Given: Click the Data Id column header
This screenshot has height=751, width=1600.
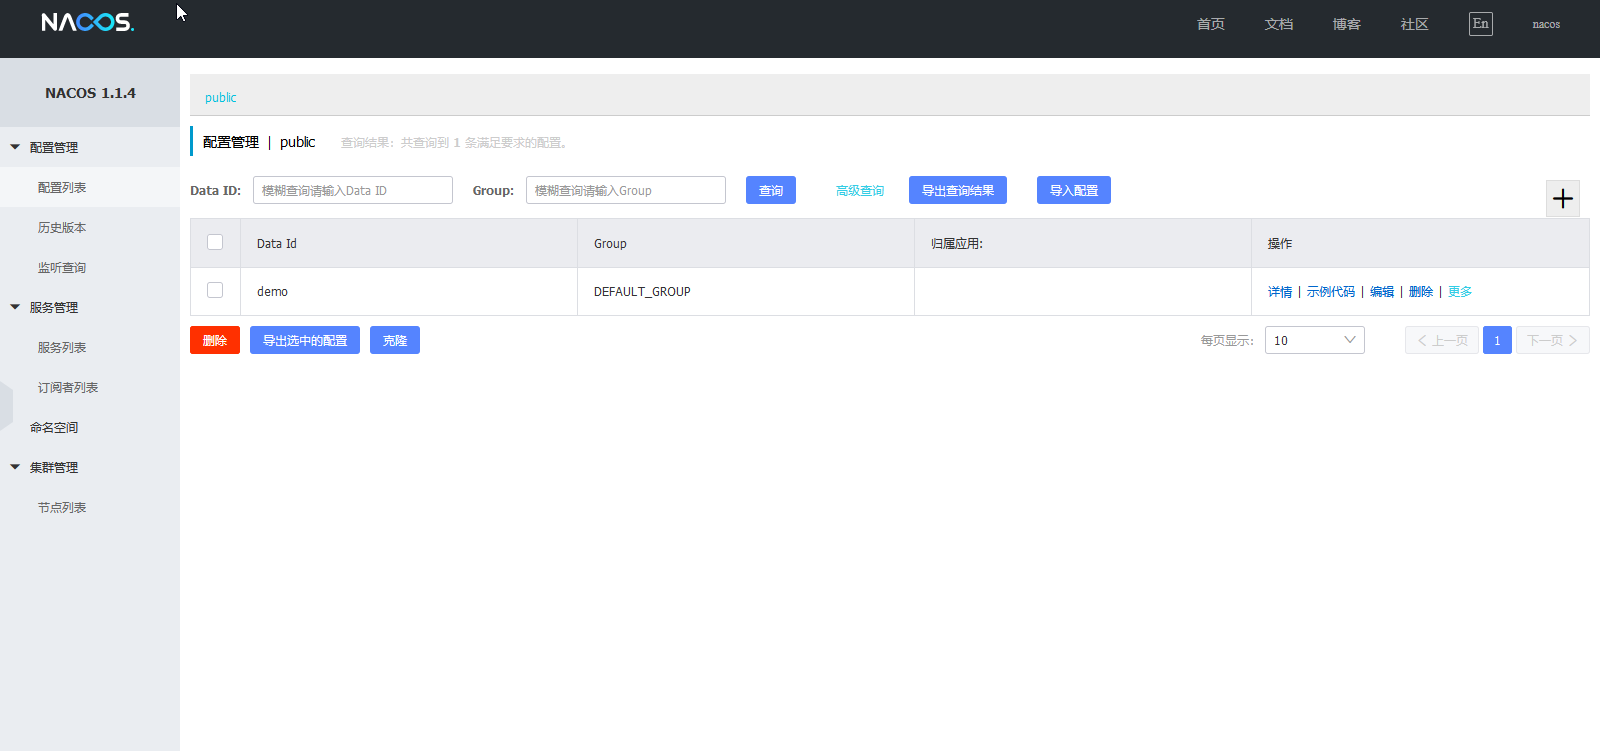Looking at the screenshot, I should (409, 243).
